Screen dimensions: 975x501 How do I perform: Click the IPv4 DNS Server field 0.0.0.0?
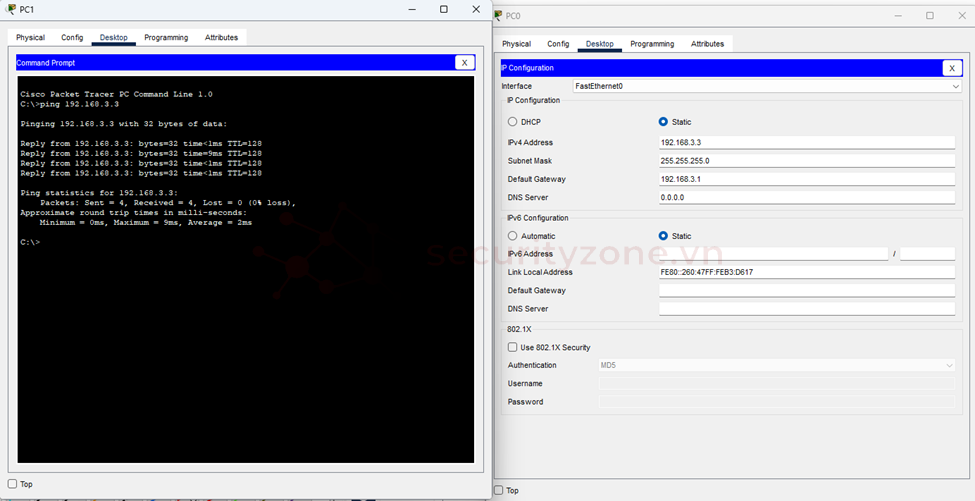click(807, 197)
